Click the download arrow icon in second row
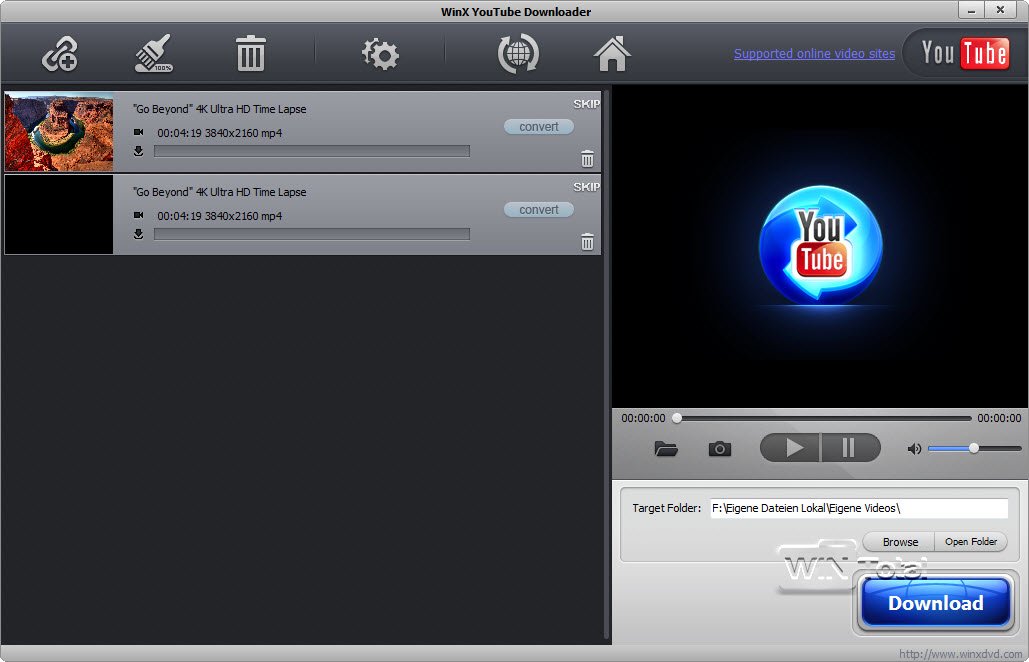This screenshot has width=1029, height=662. (x=138, y=234)
